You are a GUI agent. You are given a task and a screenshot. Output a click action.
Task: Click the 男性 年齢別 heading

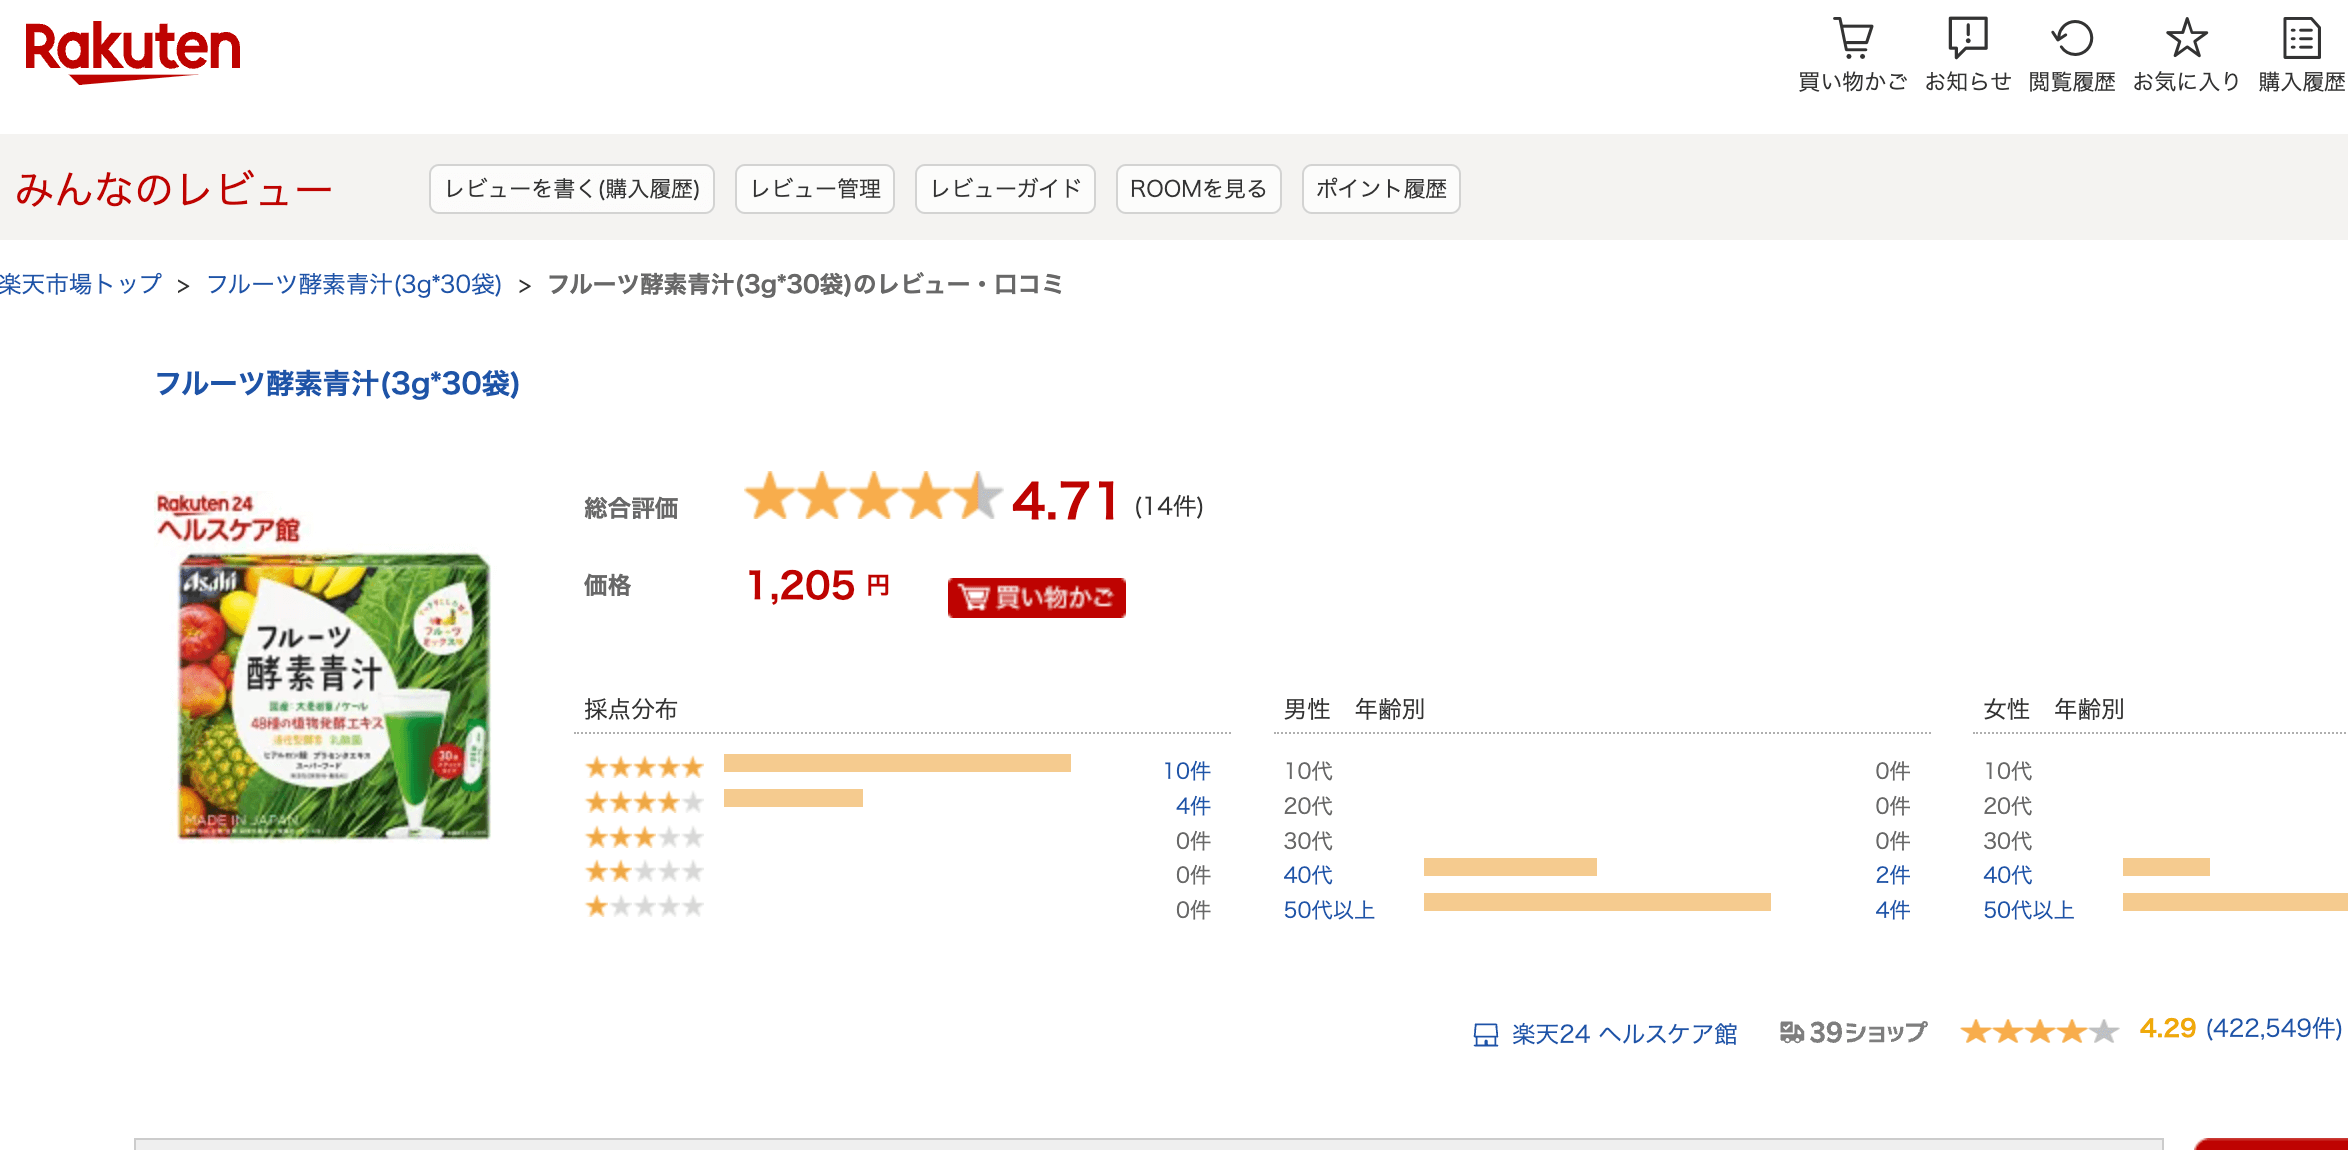(1354, 710)
